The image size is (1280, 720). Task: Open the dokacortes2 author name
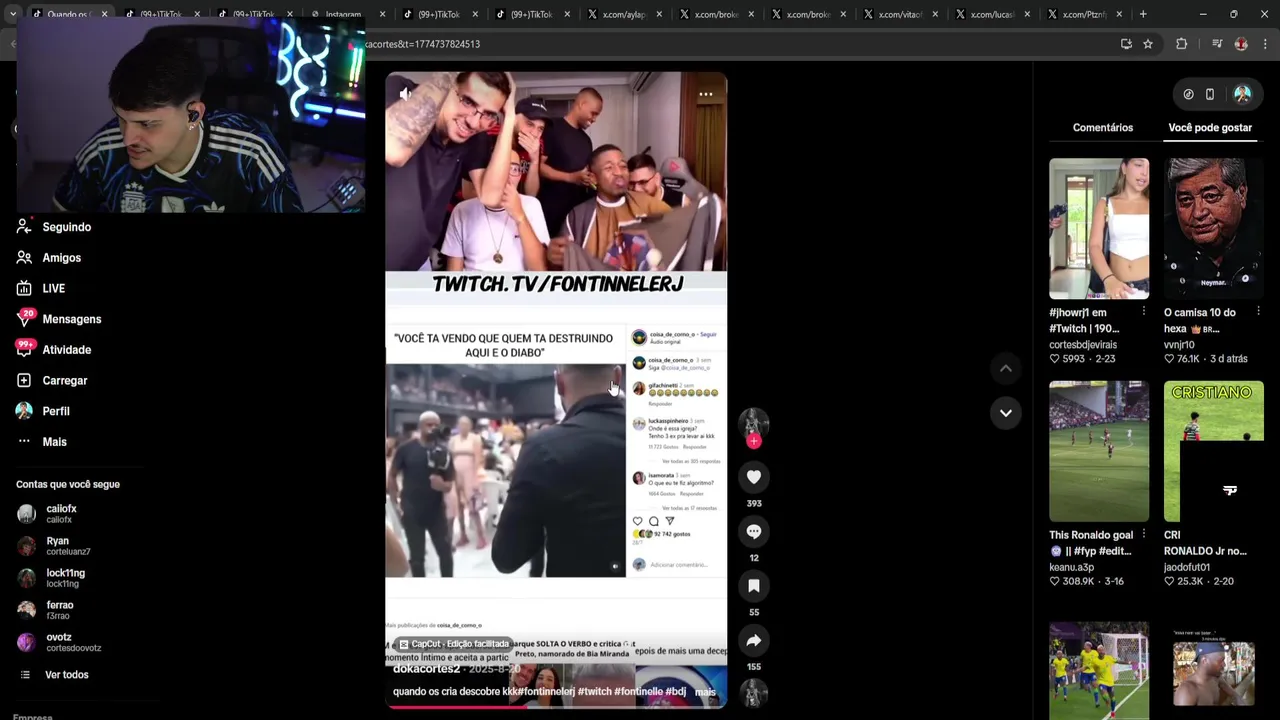pyautogui.click(x=426, y=669)
